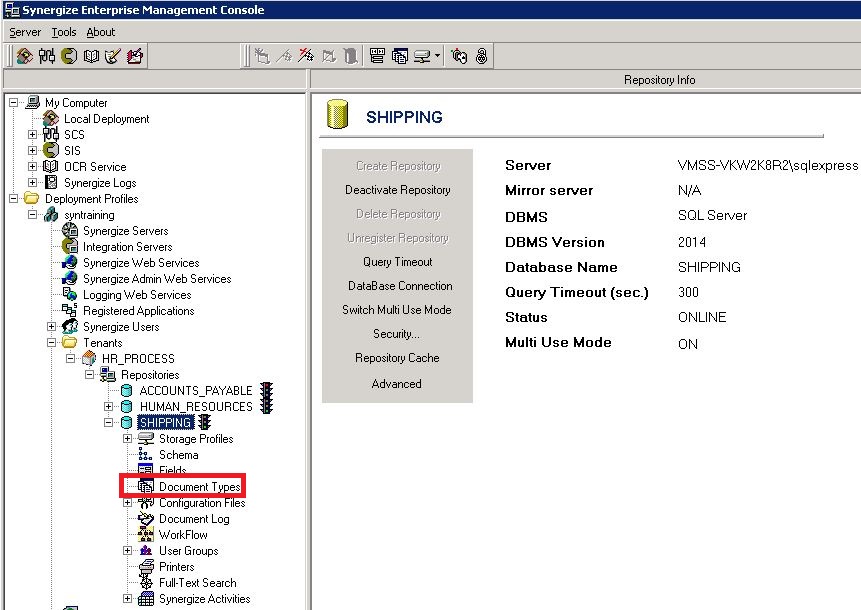This screenshot has width=861, height=610.
Task: Open the About menu
Action: tap(101, 32)
